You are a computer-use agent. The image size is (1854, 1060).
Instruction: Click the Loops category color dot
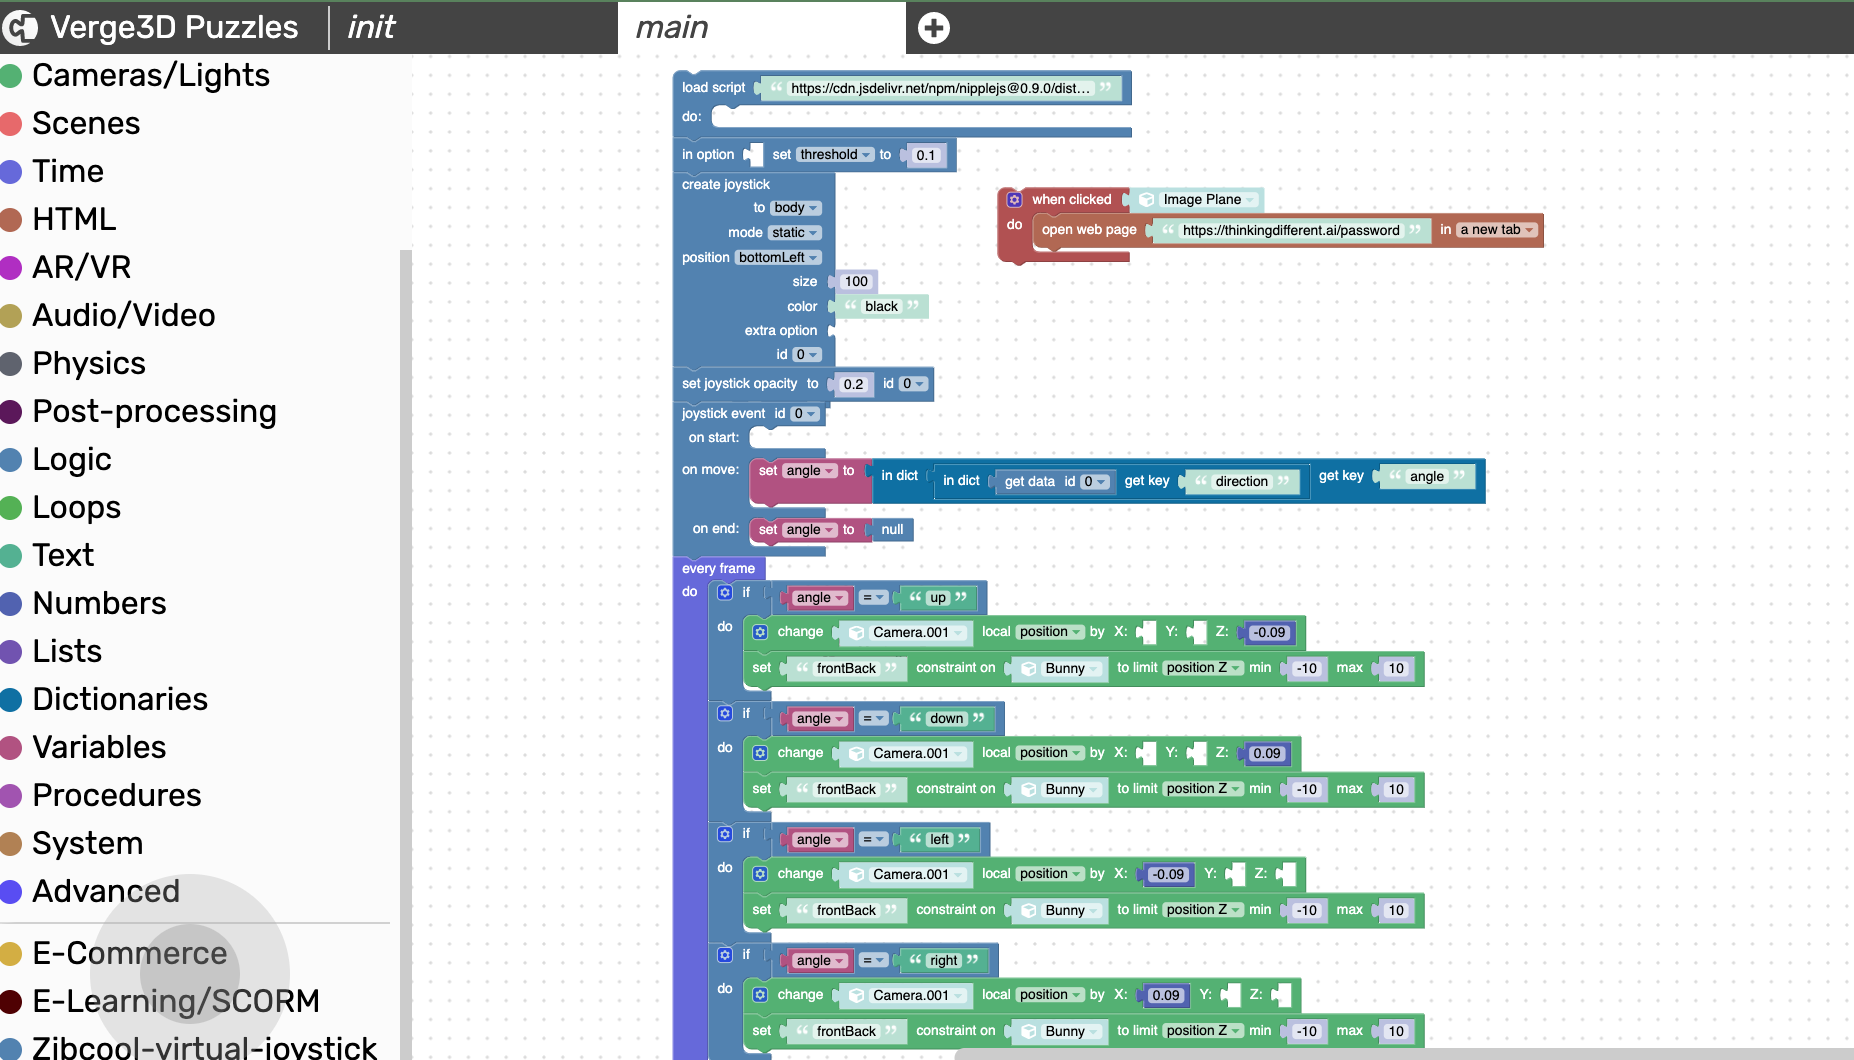click(12, 508)
